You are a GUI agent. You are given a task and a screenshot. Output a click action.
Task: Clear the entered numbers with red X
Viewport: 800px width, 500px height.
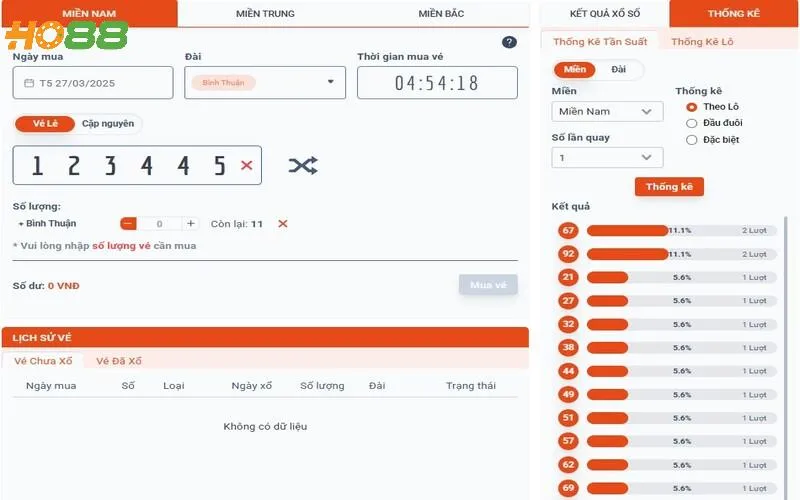pyautogui.click(x=247, y=165)
